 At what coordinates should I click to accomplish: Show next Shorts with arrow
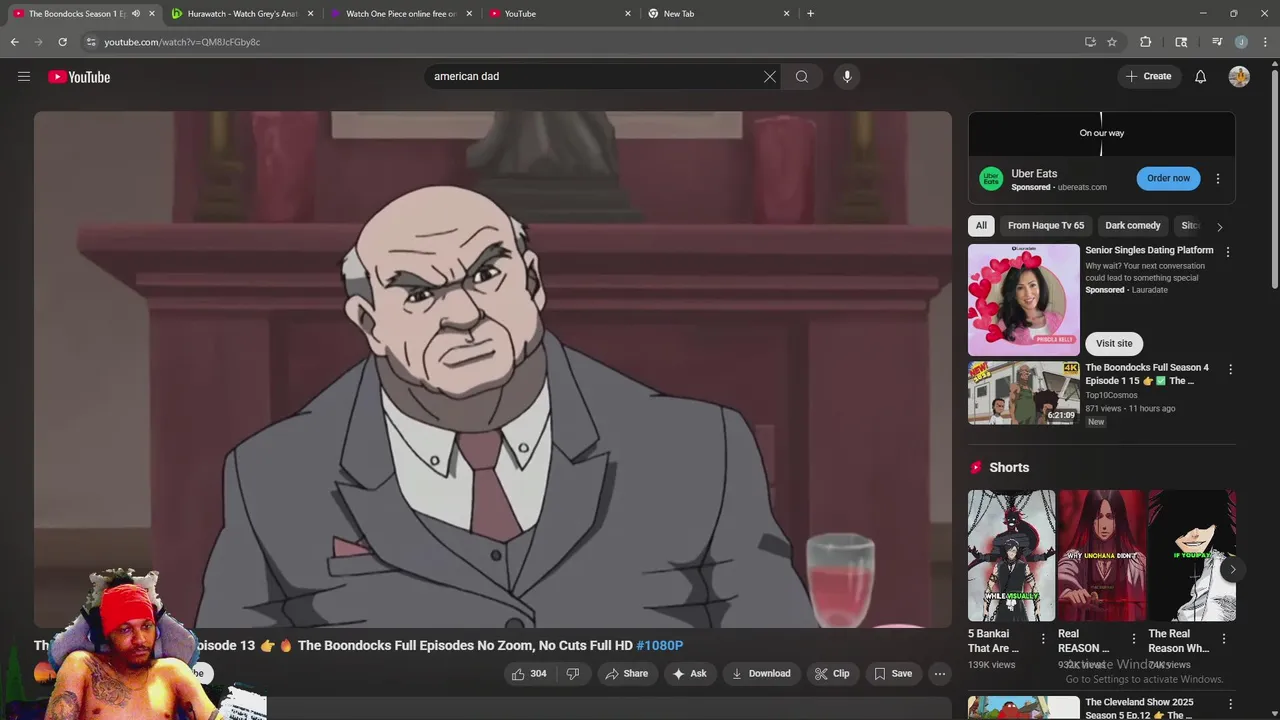1232,569
